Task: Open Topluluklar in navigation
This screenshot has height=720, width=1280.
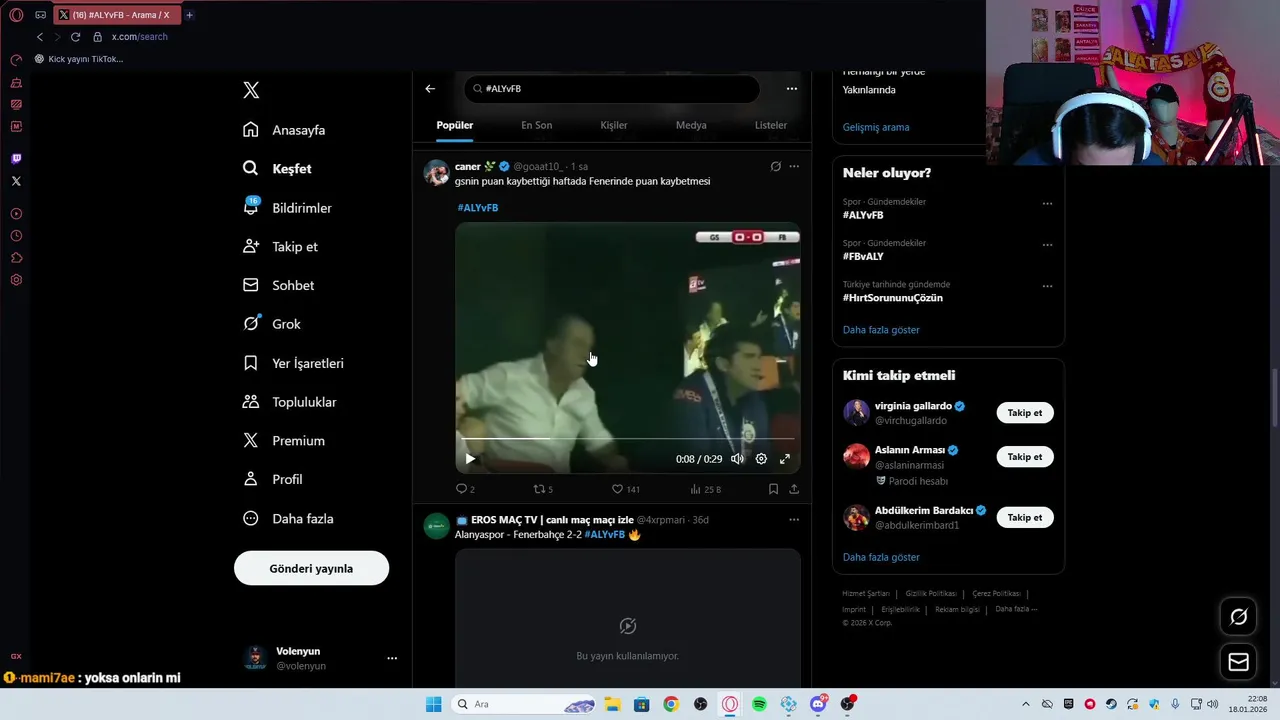Action: 291,402
